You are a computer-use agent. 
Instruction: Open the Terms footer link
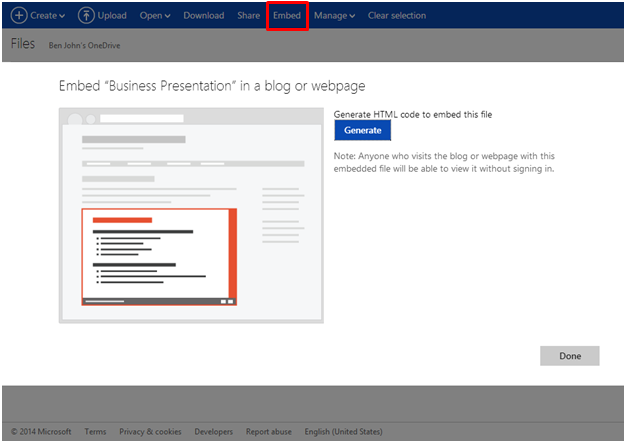95,431
